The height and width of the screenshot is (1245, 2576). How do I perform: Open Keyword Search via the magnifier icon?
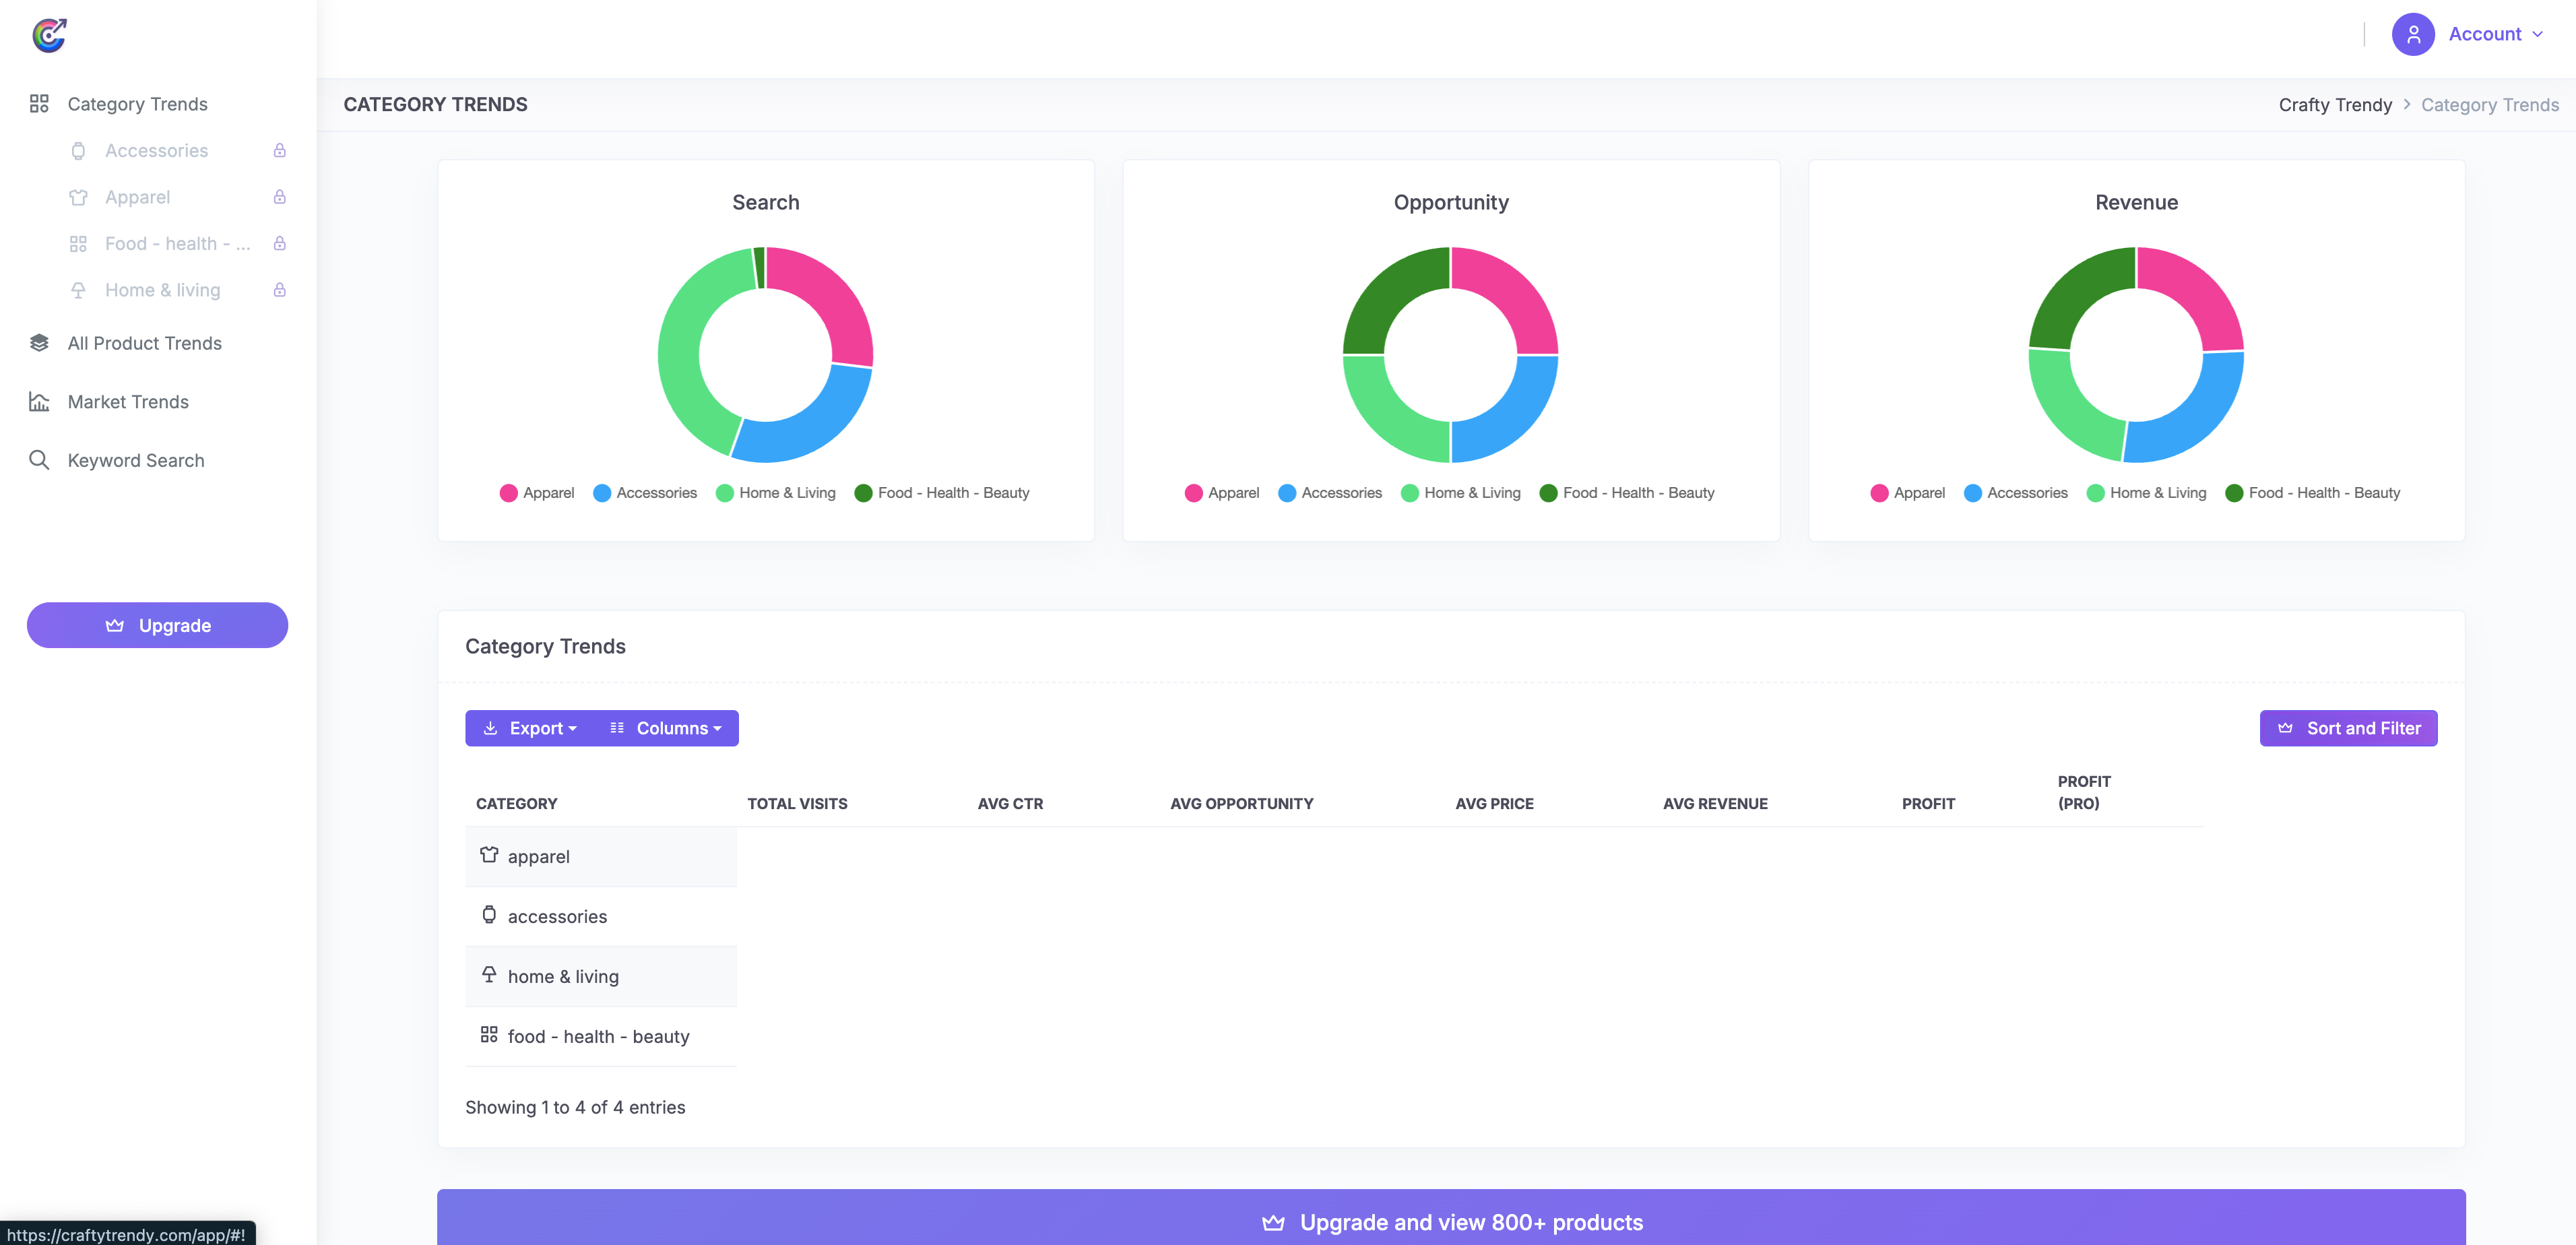point(40,460)
